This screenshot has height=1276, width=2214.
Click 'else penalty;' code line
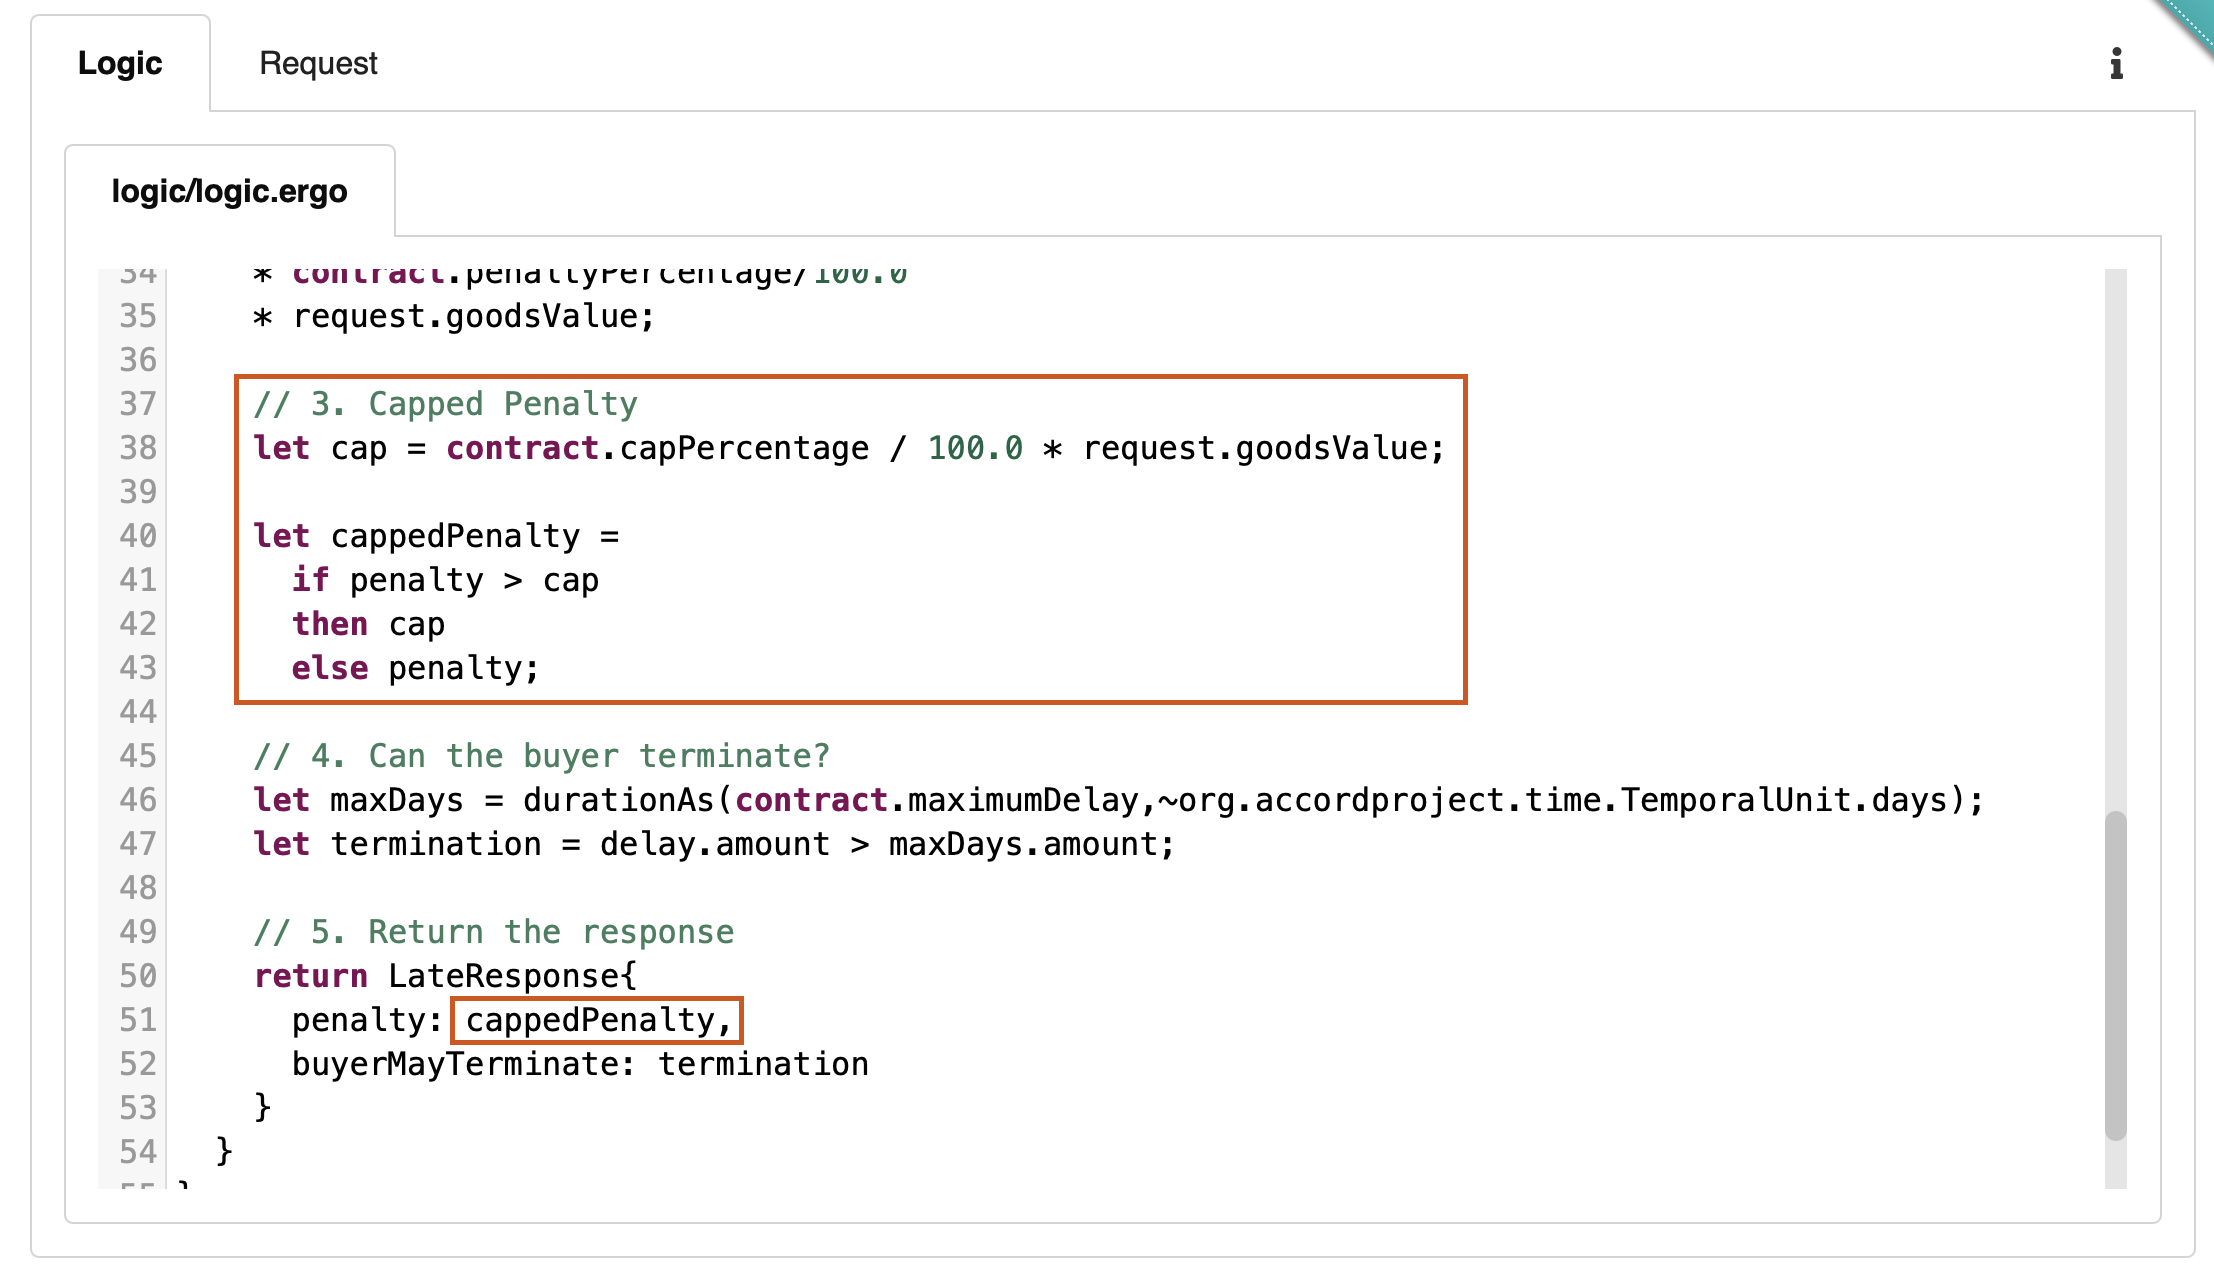(415, 668)
